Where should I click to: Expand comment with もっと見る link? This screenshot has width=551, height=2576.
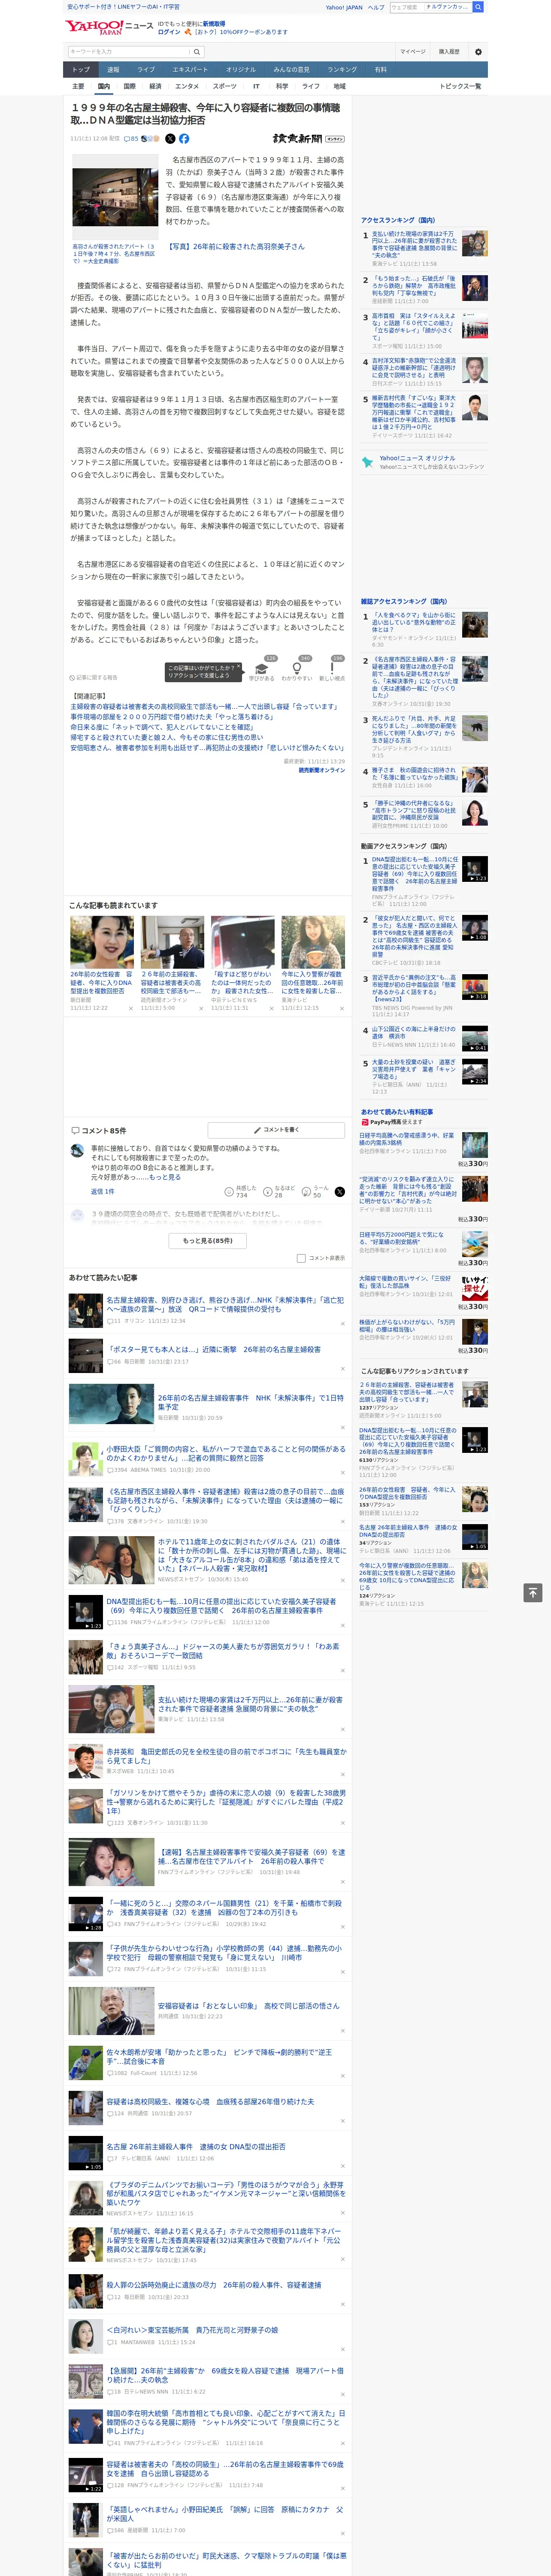click(165, 1177)
